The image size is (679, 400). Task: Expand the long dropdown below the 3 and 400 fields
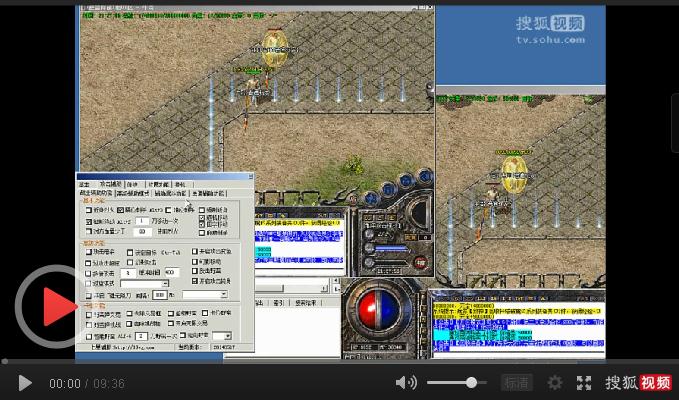(x=165, y=284)
